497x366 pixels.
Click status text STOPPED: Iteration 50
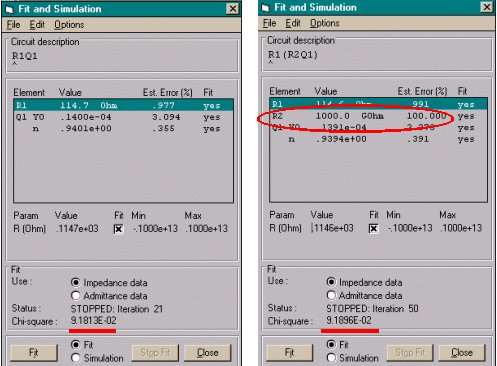372,308
